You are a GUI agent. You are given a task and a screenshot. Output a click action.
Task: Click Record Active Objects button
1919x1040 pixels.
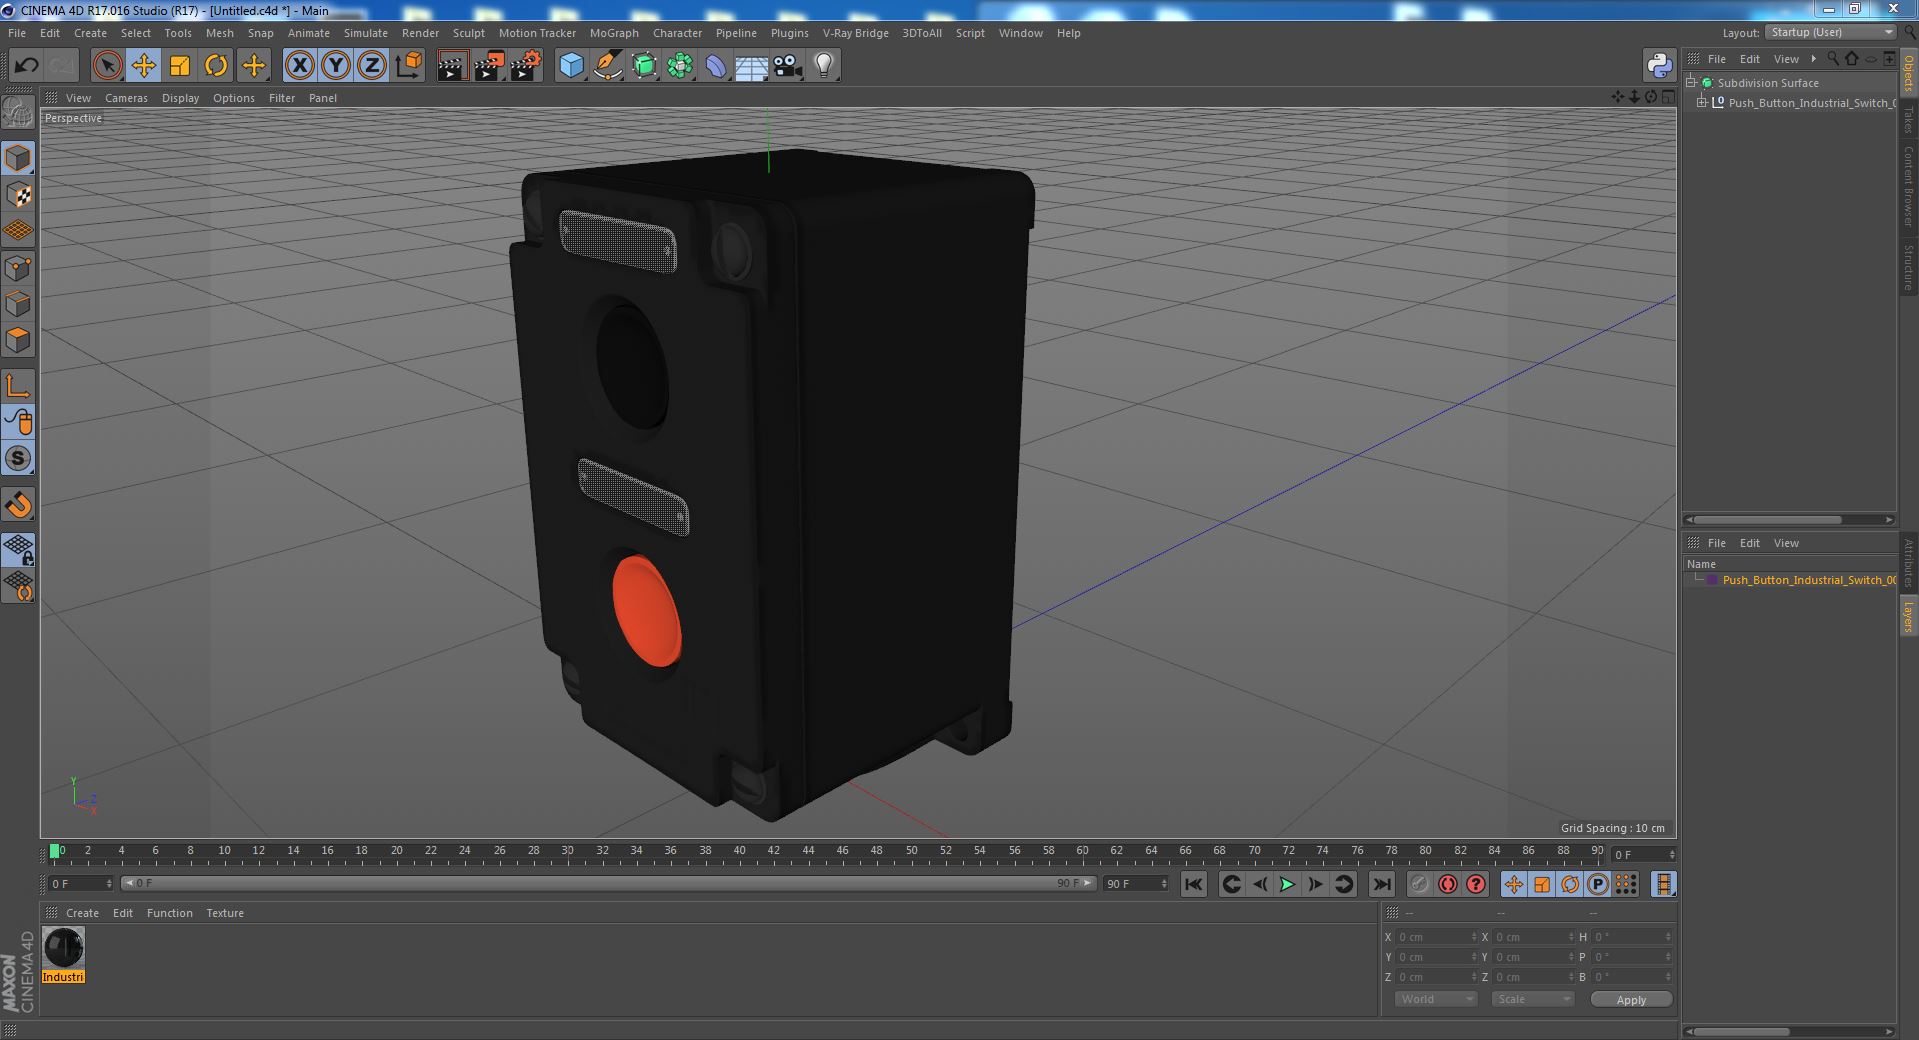point(1419,884)
